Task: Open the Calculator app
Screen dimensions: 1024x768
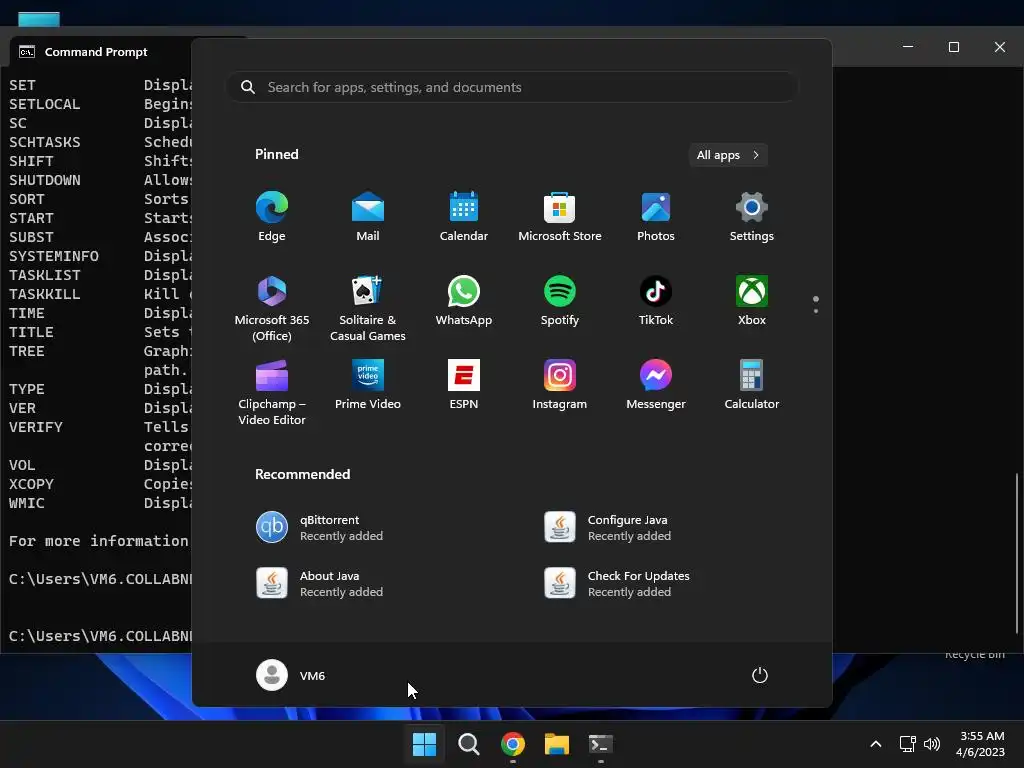Action: tap(752, 385)
